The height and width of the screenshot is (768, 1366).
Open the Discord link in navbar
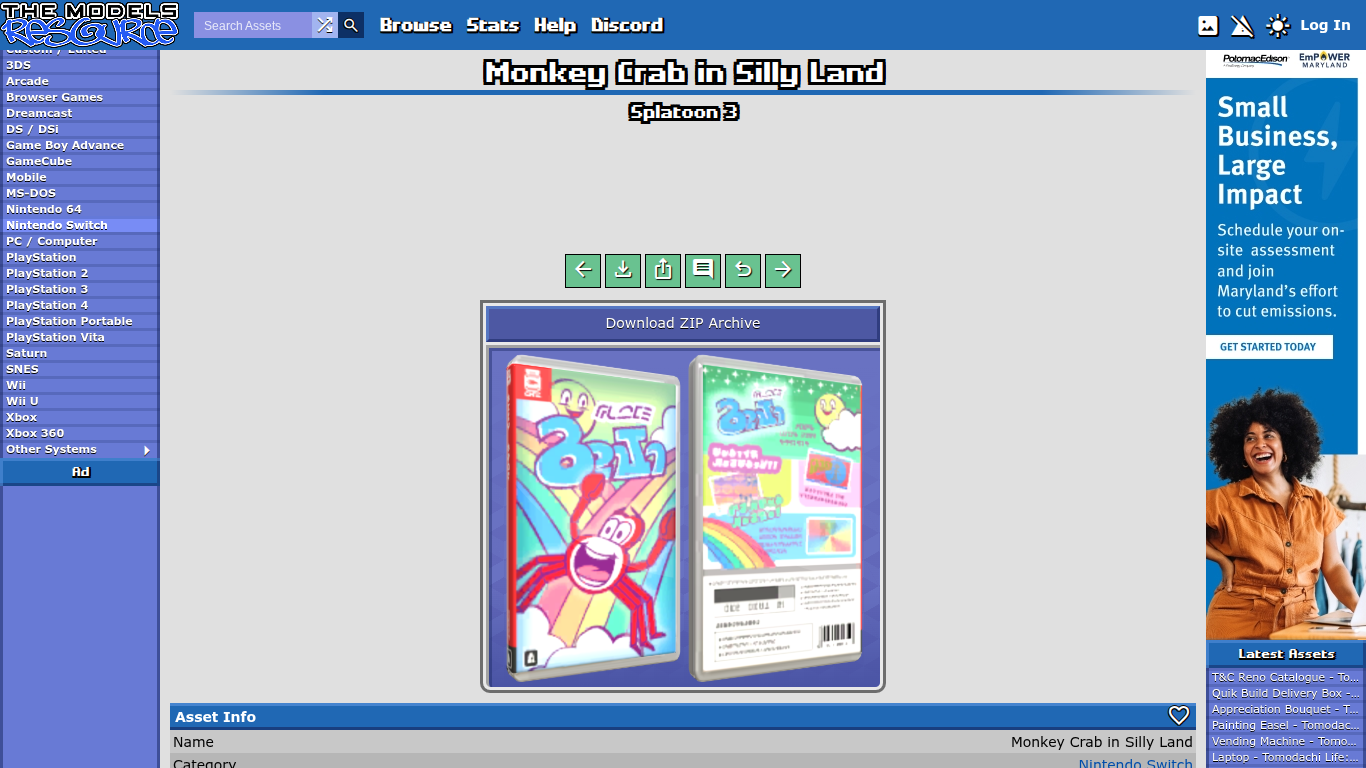pyautogui.click(x=627, y=25)
